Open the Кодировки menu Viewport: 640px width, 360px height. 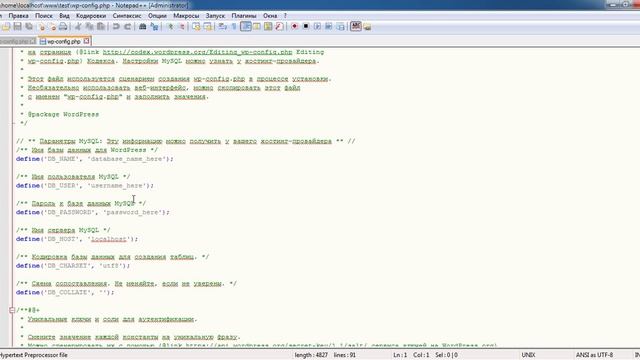click(x=91, y=16)
